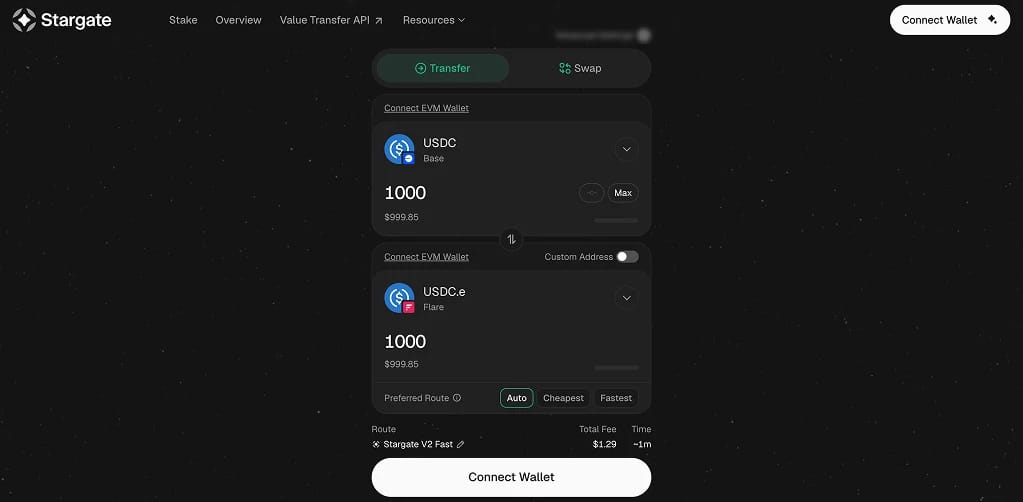Choose the Fastest route option

(x=616, y=398)
